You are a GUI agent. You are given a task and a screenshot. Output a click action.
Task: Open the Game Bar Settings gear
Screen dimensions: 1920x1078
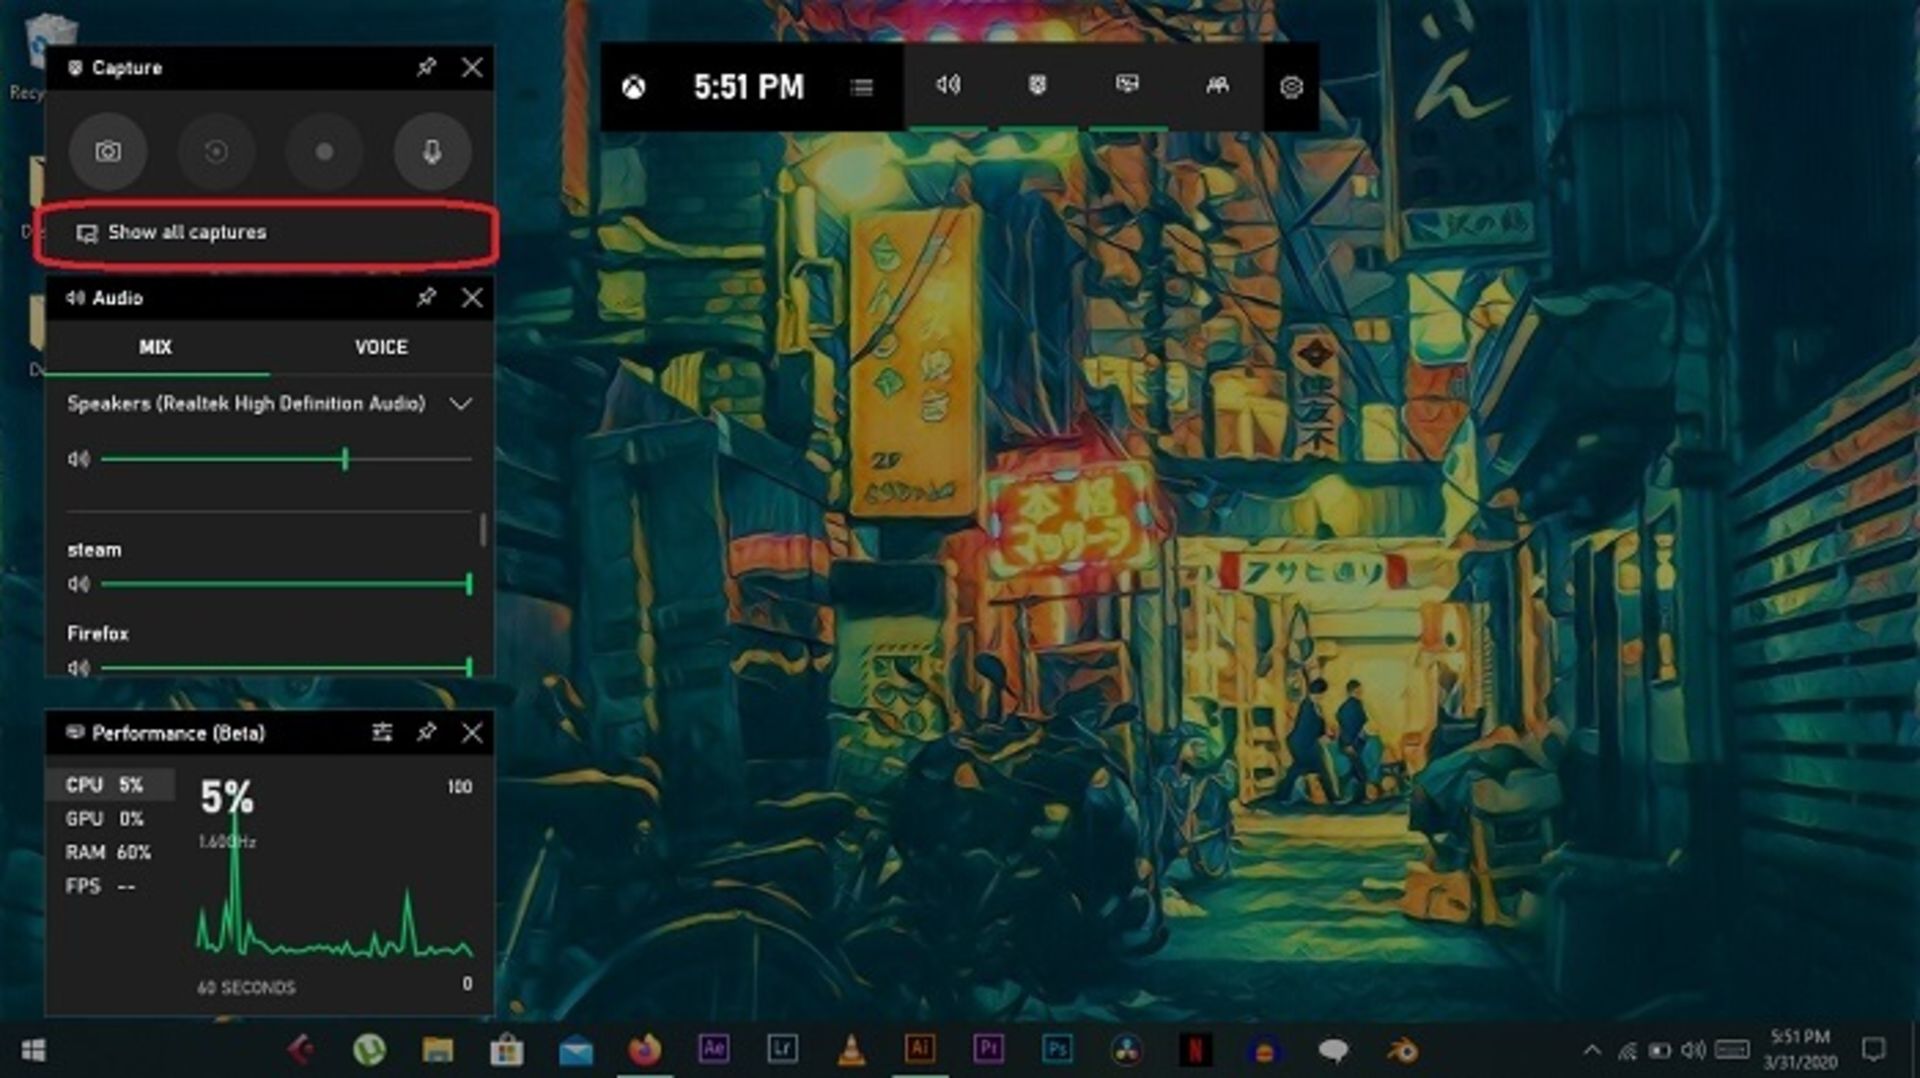[x=1292, y=87]
